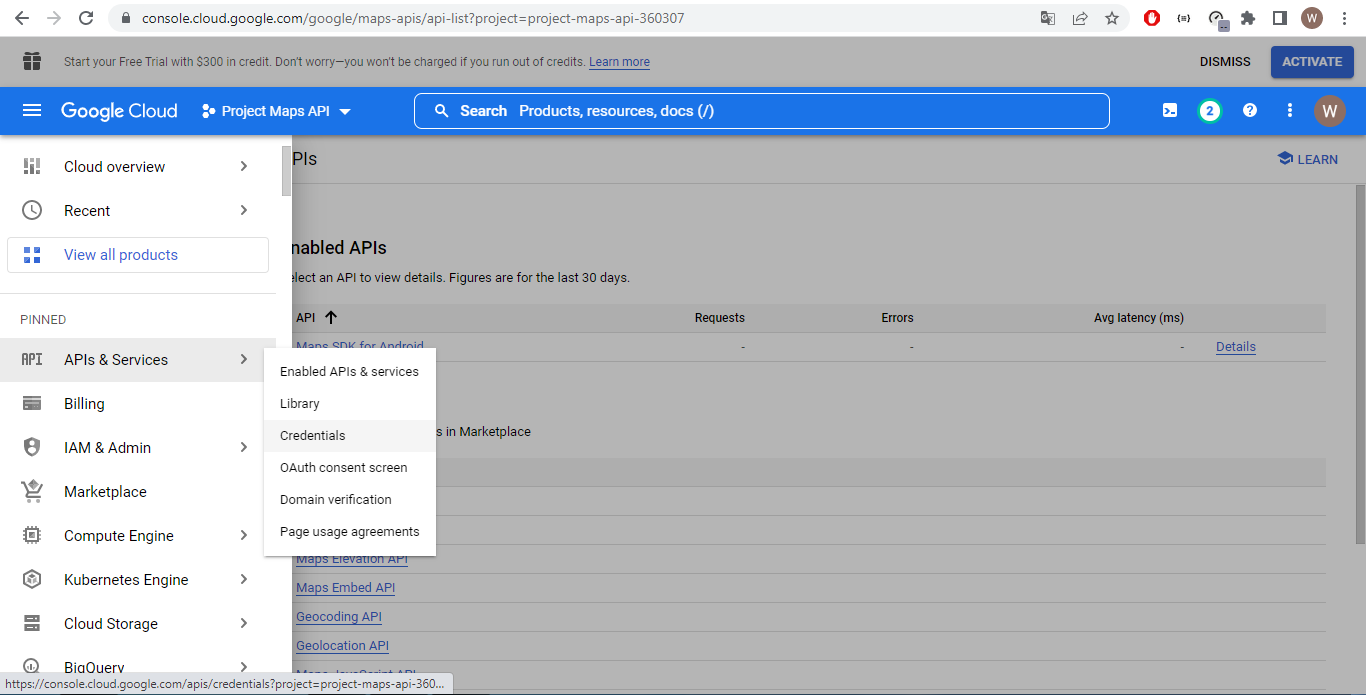1366x695 pixels.
Task: Open the Project Maps API project selector
Action: (276, 111)
